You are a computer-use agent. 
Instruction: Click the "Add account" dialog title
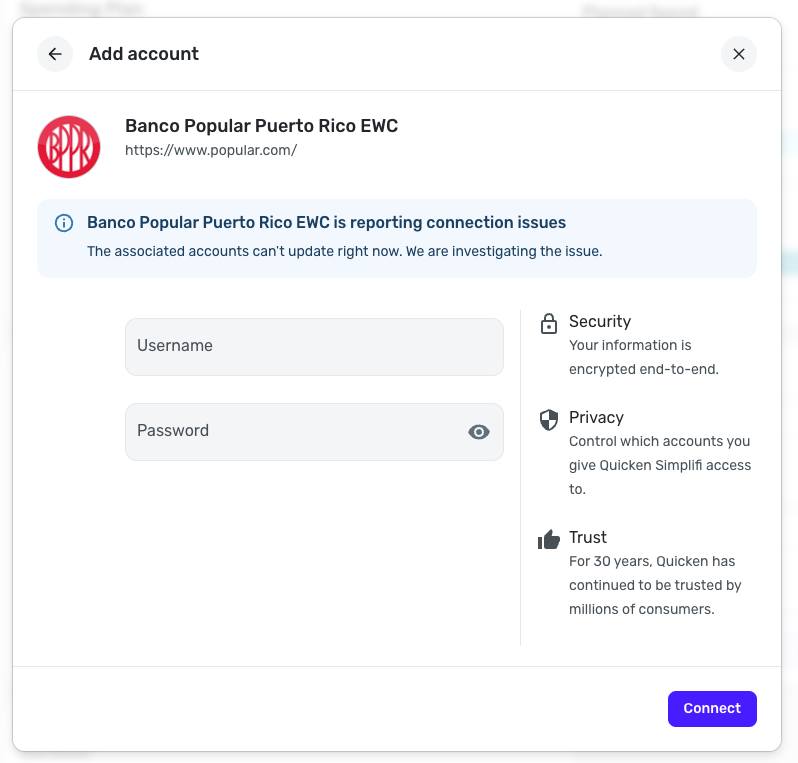[x=144, y=54]
